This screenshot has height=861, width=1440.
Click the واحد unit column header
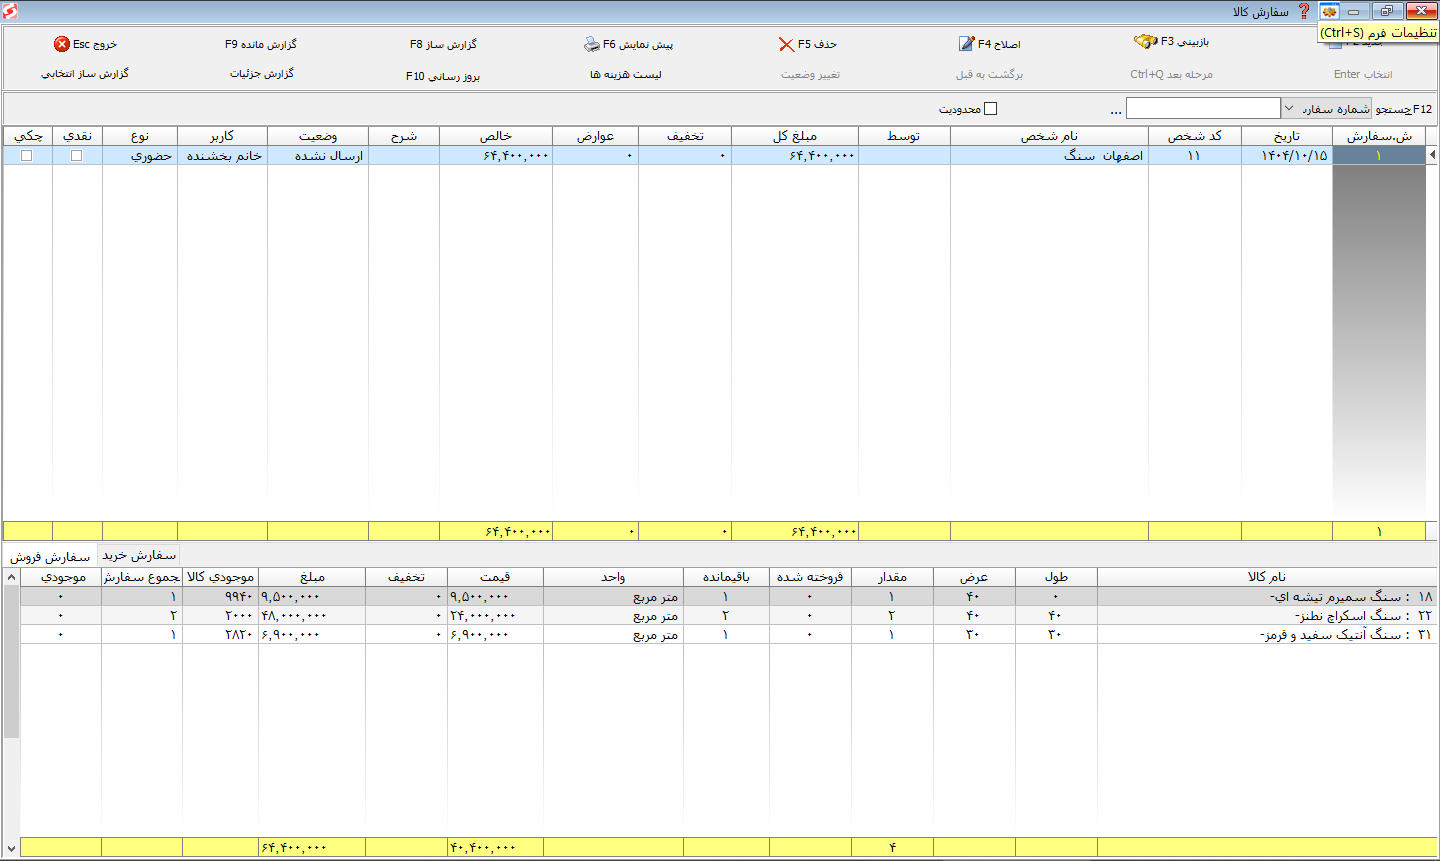tap(613, 577)
